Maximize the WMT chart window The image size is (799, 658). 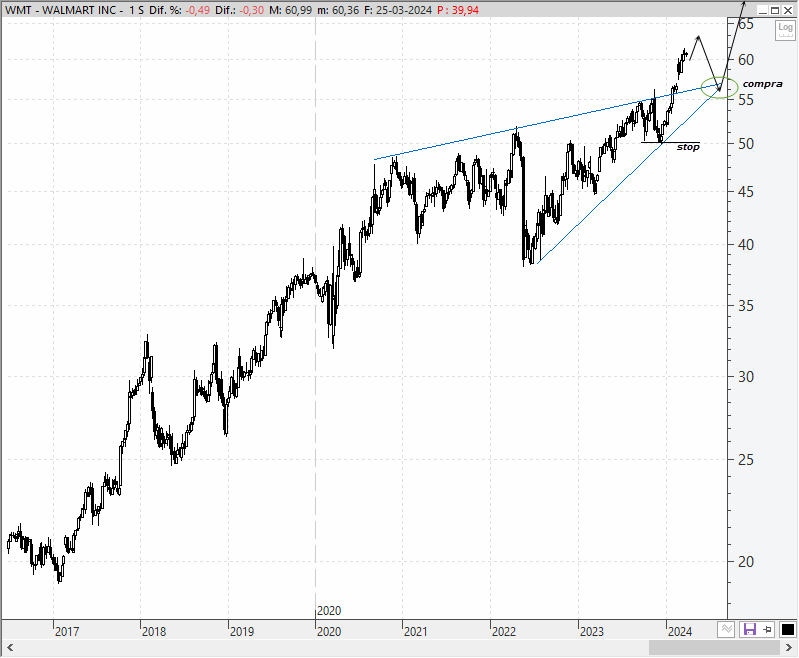coord(775,10)
